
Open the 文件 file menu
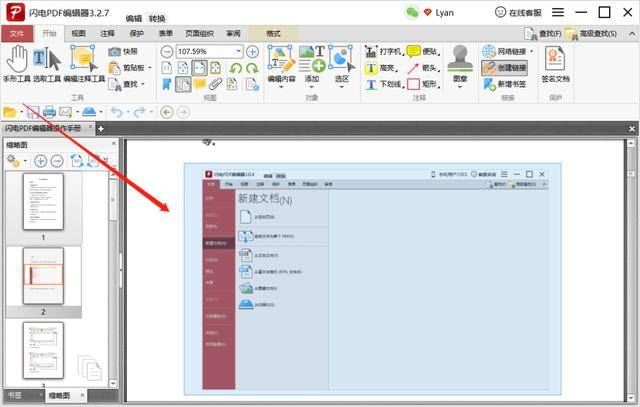tap(16, 33)
